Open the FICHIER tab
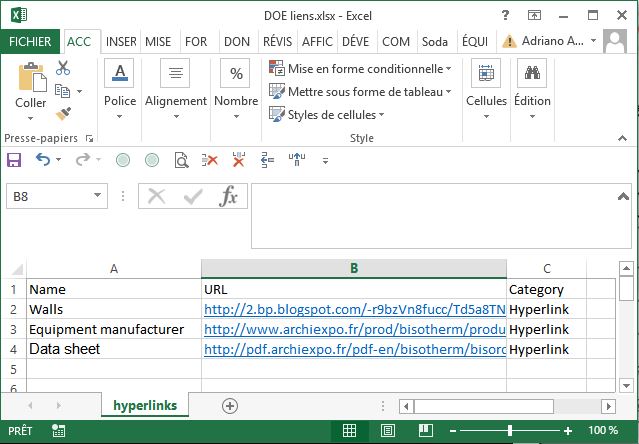The image size is (639, 444). point(30,42)
